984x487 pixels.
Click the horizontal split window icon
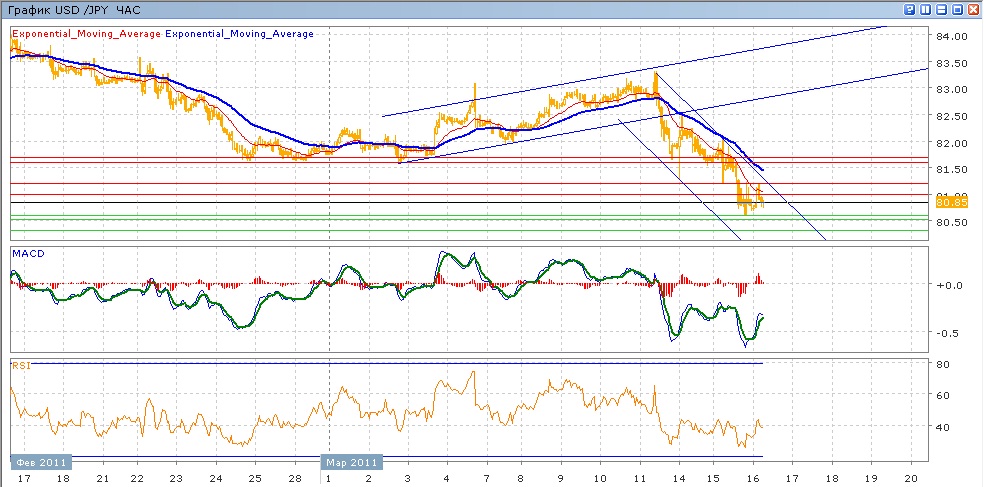pyautogui.click(x=941, y=9)
